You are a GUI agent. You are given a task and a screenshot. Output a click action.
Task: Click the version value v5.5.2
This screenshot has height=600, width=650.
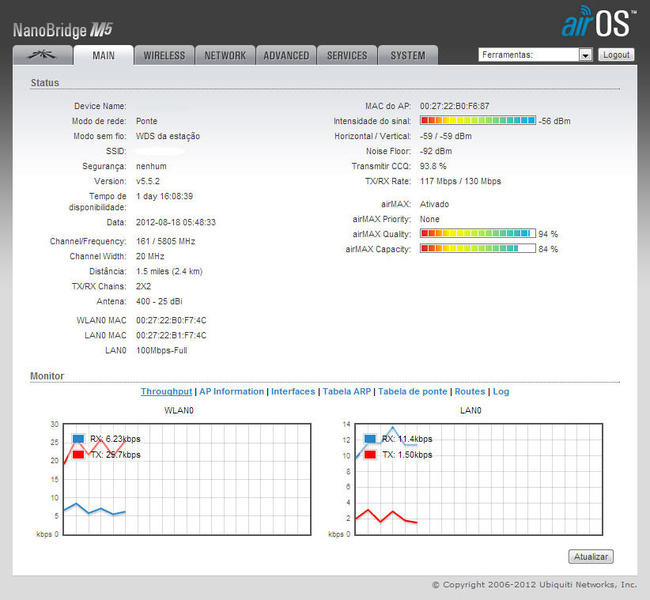tap(148, 181)
